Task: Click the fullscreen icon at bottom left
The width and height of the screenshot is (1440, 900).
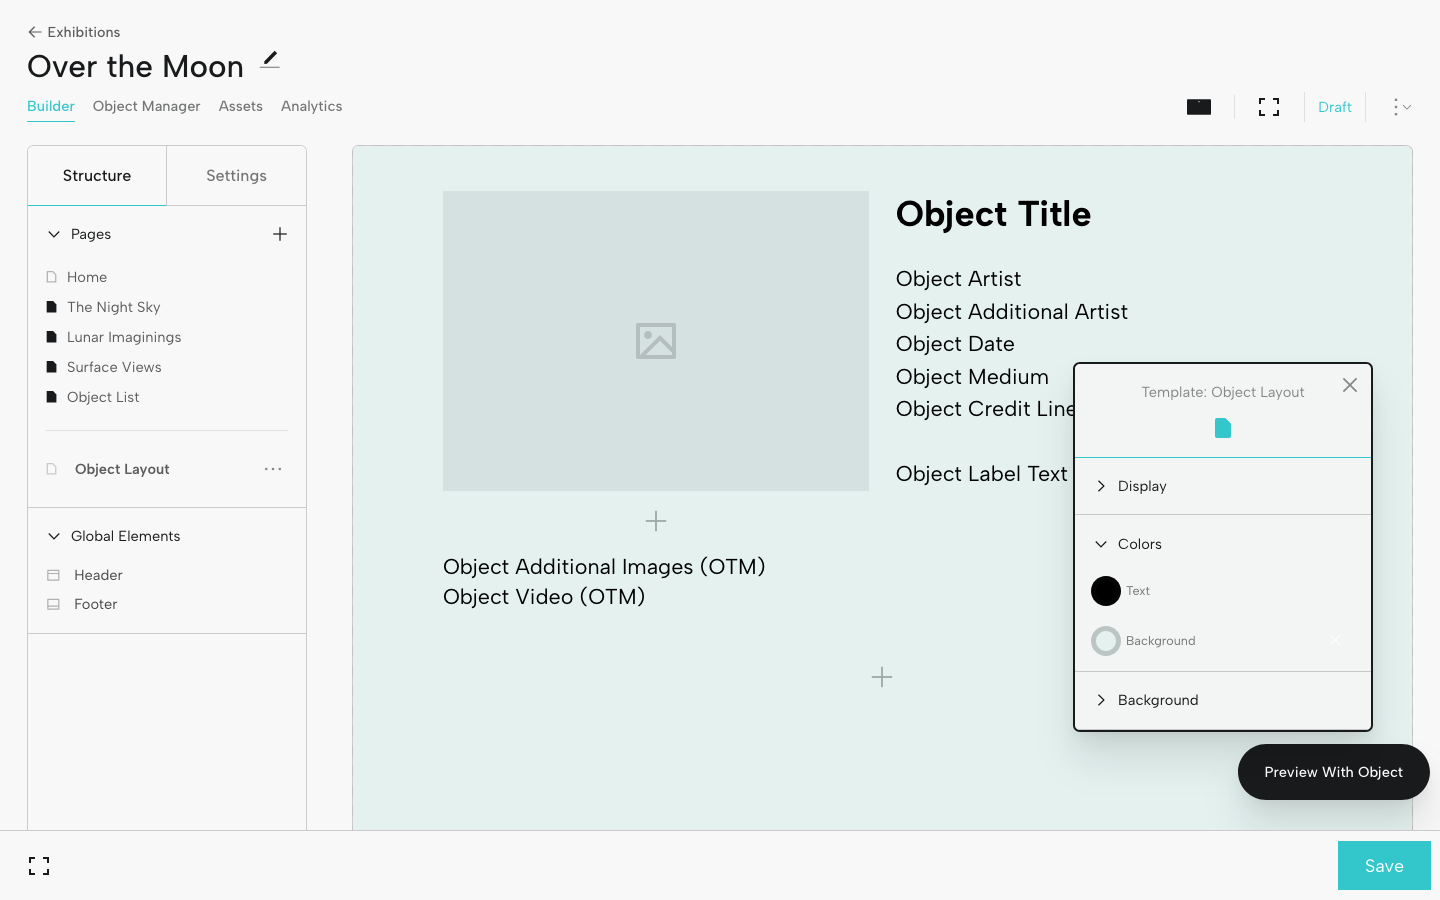Action: coord(39,865)
